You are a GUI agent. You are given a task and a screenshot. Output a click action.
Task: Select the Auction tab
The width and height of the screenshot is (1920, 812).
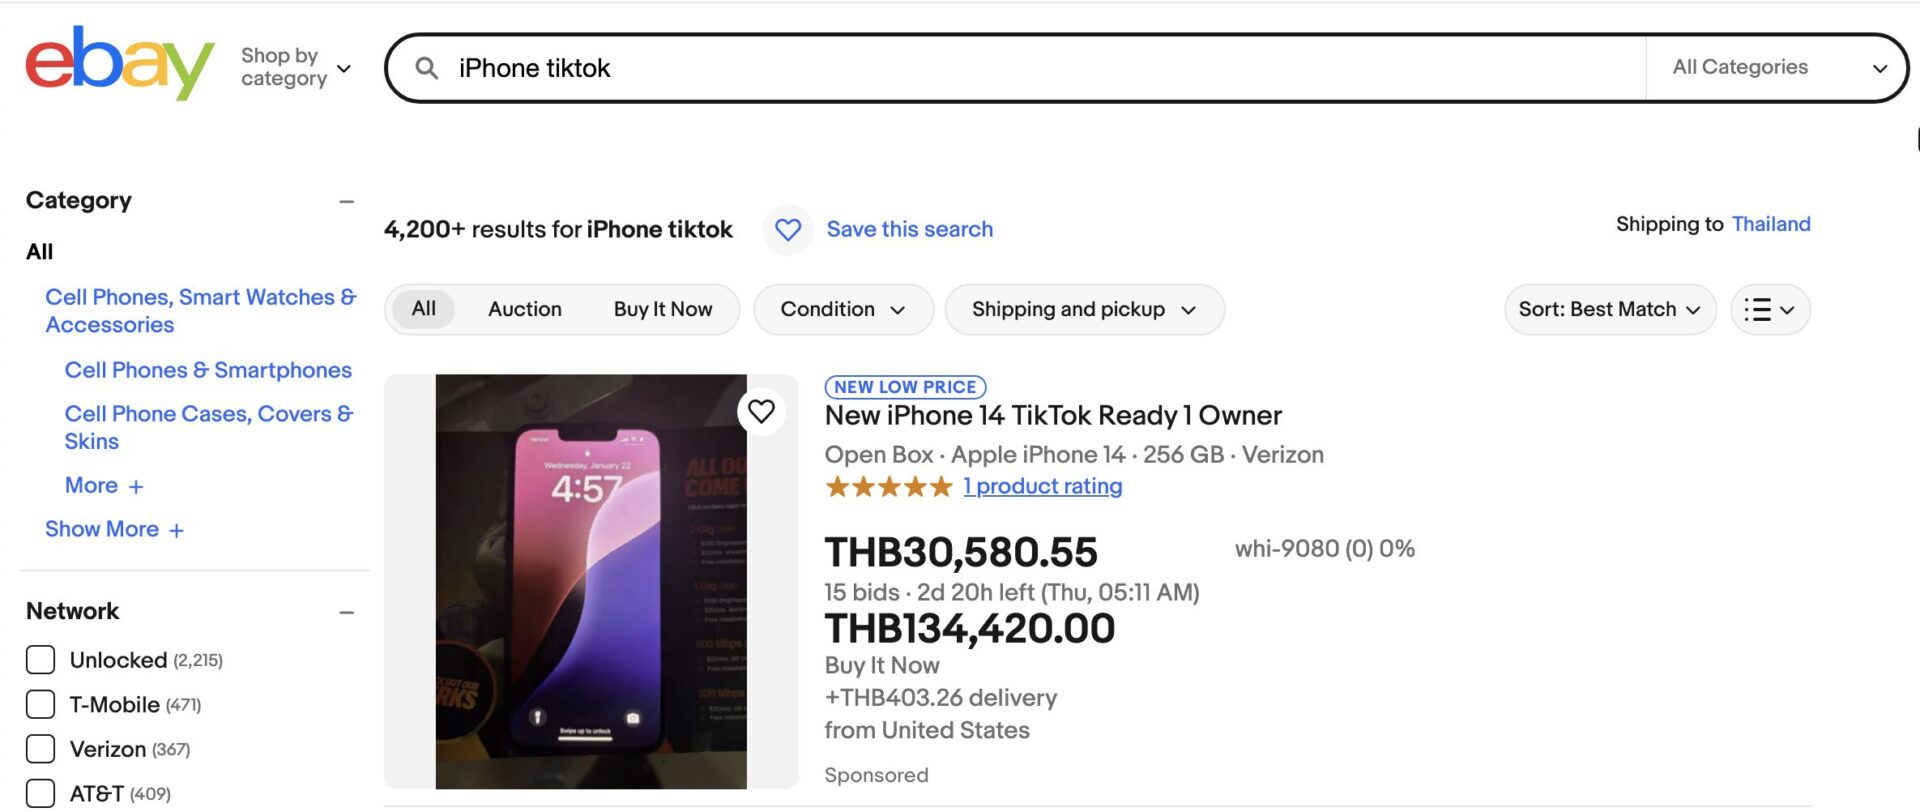(x=525, y=310)
